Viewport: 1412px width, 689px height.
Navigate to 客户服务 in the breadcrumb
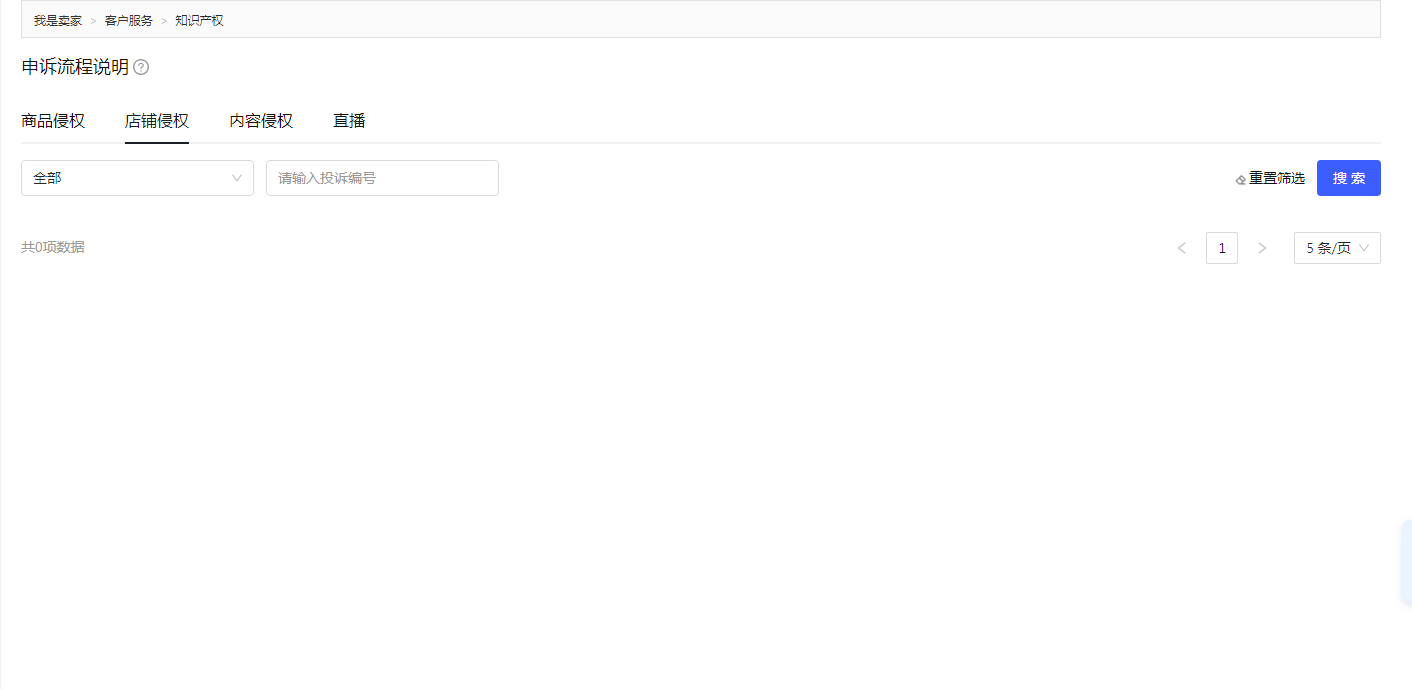129,20
